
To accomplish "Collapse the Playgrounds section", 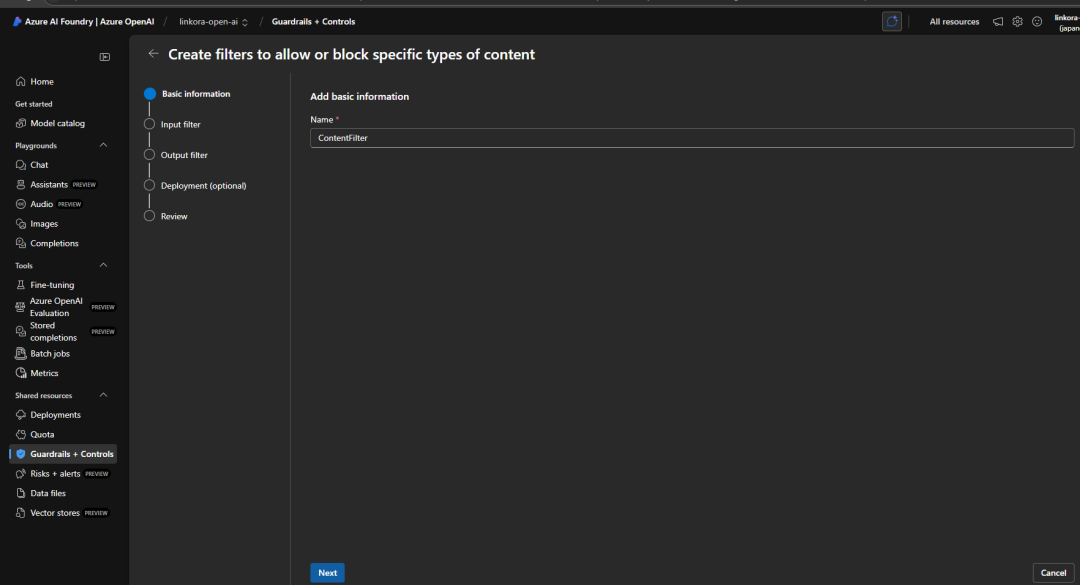I will [103, 144].
